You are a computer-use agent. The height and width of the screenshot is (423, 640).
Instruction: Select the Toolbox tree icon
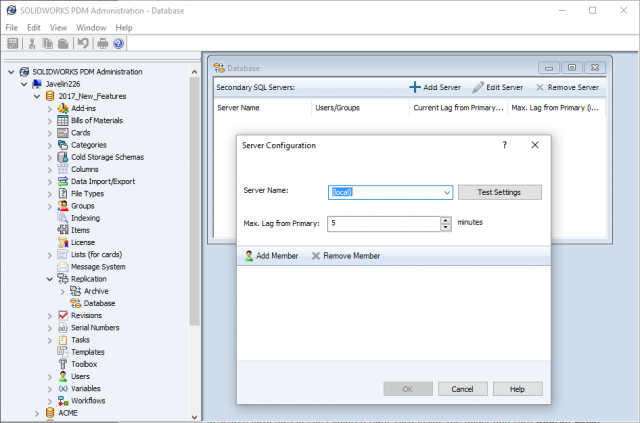point(63,364)
